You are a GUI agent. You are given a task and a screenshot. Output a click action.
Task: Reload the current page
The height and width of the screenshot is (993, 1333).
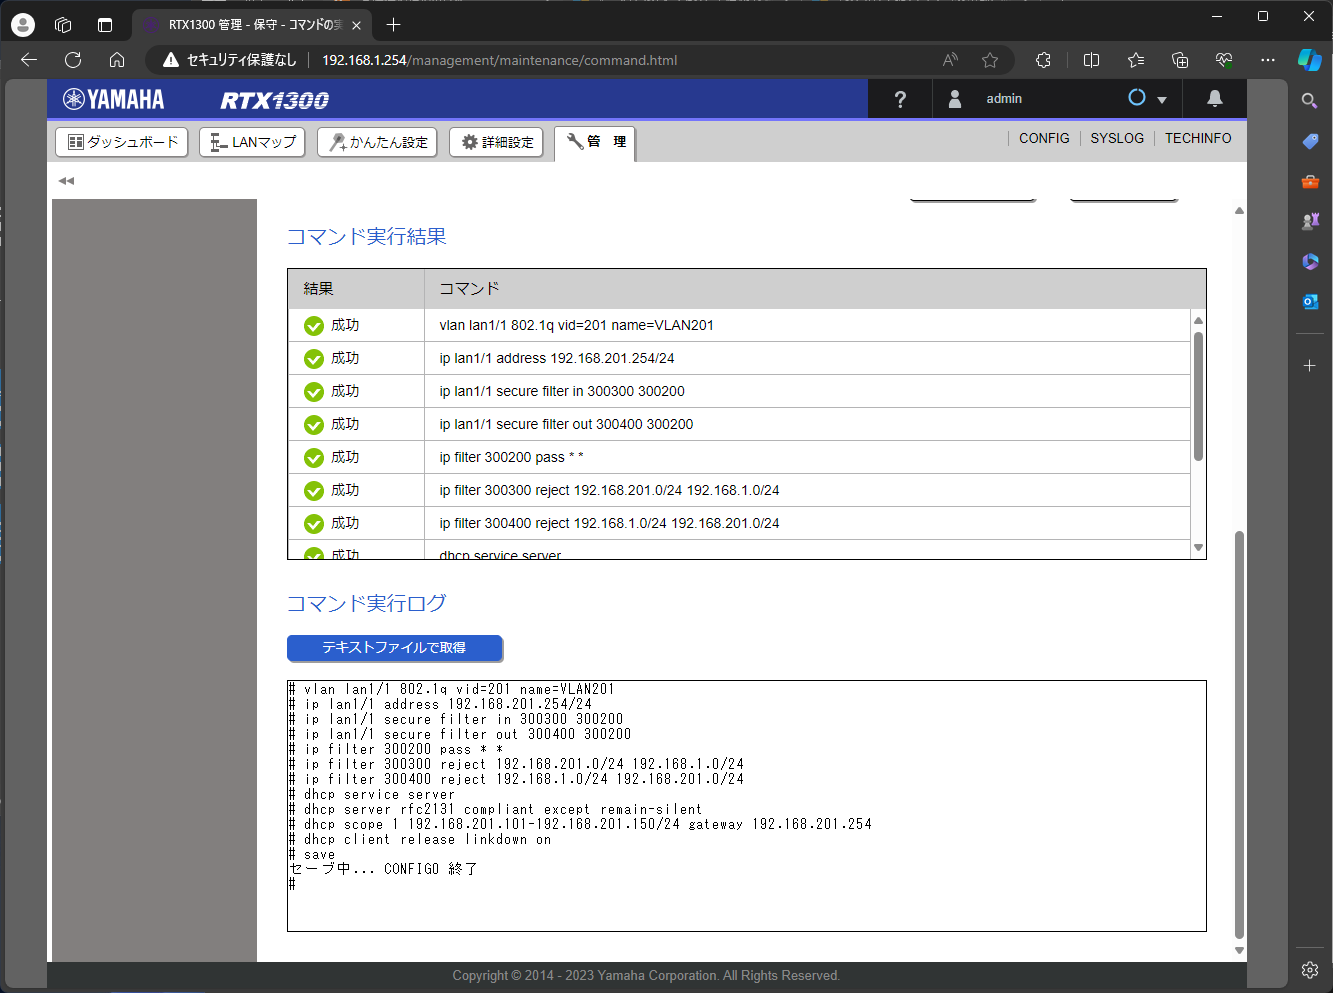(x=73, y=60)
